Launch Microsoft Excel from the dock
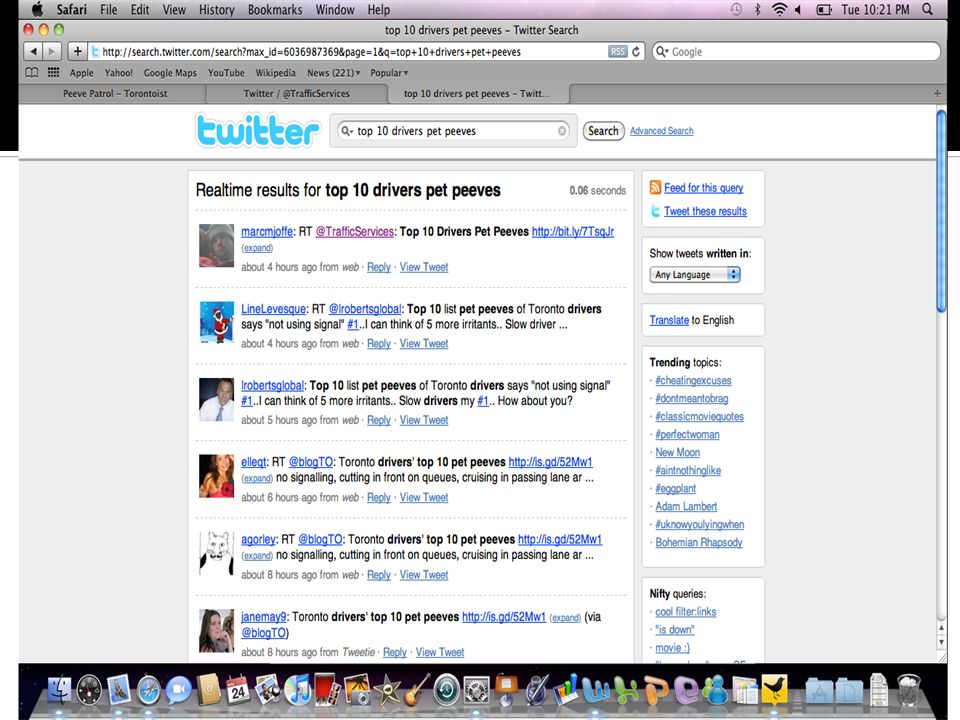Screen dimensions: 960x720 click(x=625, y=690)
